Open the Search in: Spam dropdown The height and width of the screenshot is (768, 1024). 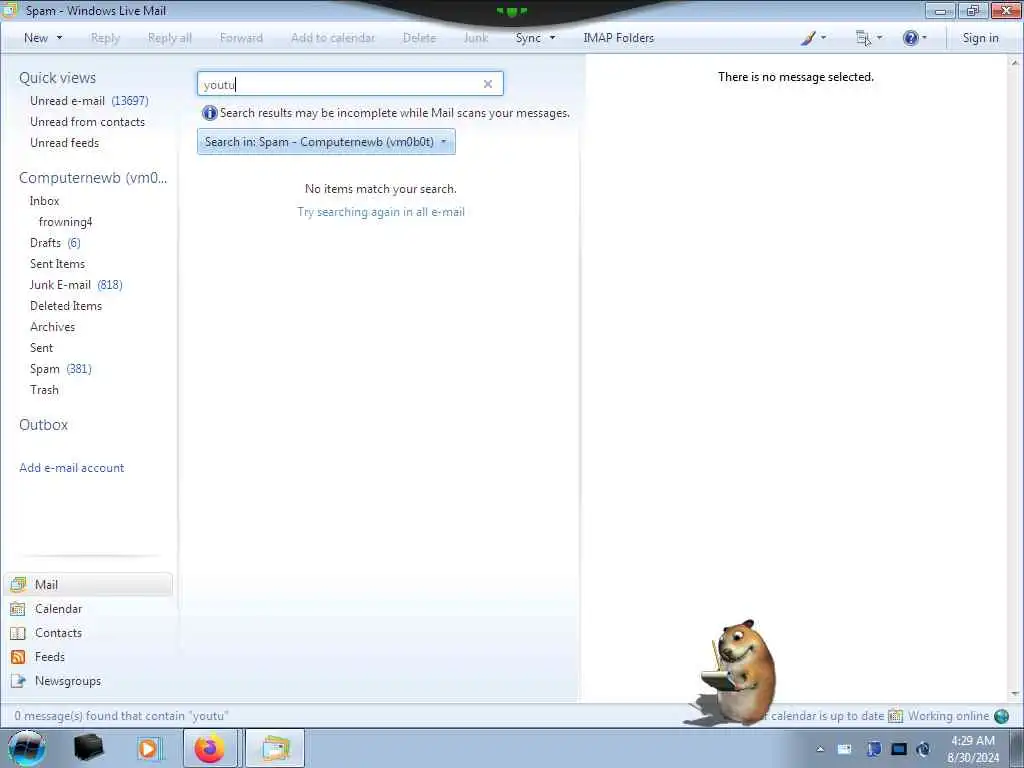(326, 142)
